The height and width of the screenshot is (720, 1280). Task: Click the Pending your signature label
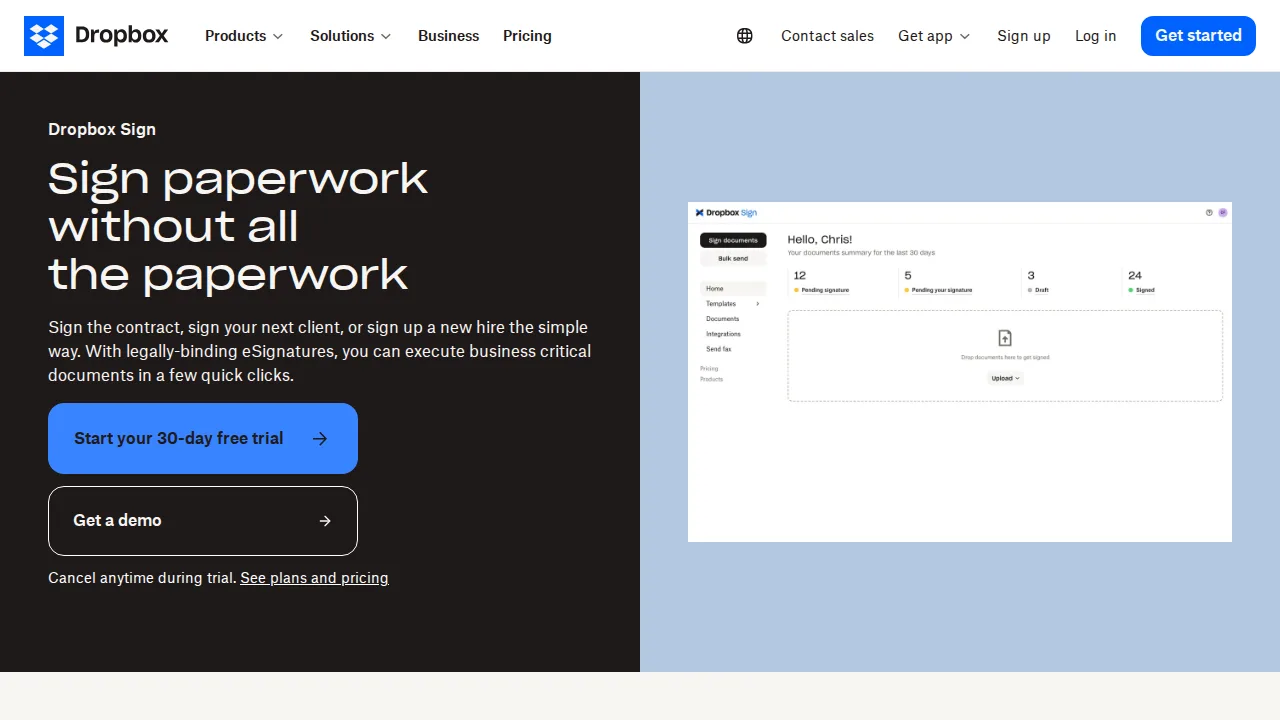[x=942, y=290]
